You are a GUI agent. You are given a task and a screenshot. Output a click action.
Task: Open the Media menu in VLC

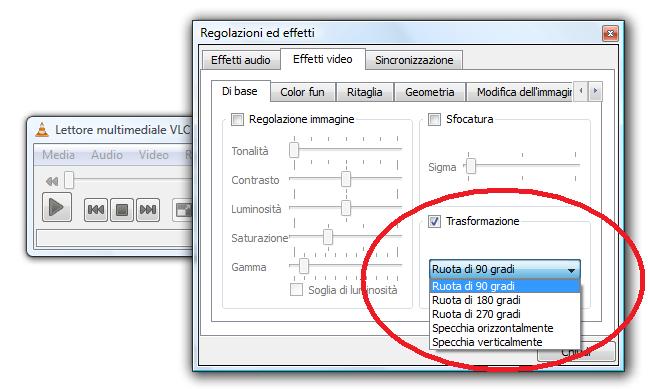tap(58, 155)
